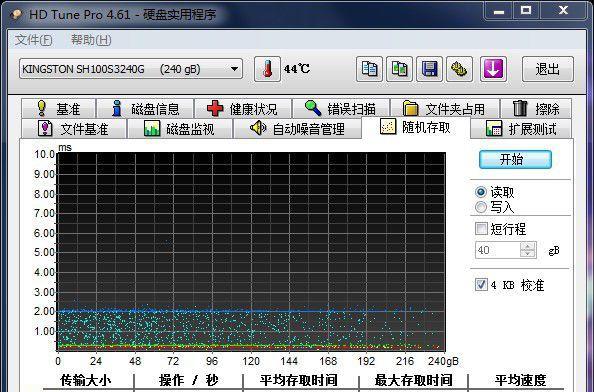
Task: Click the 44℃ temperature reading
Action: click(297, 69)
